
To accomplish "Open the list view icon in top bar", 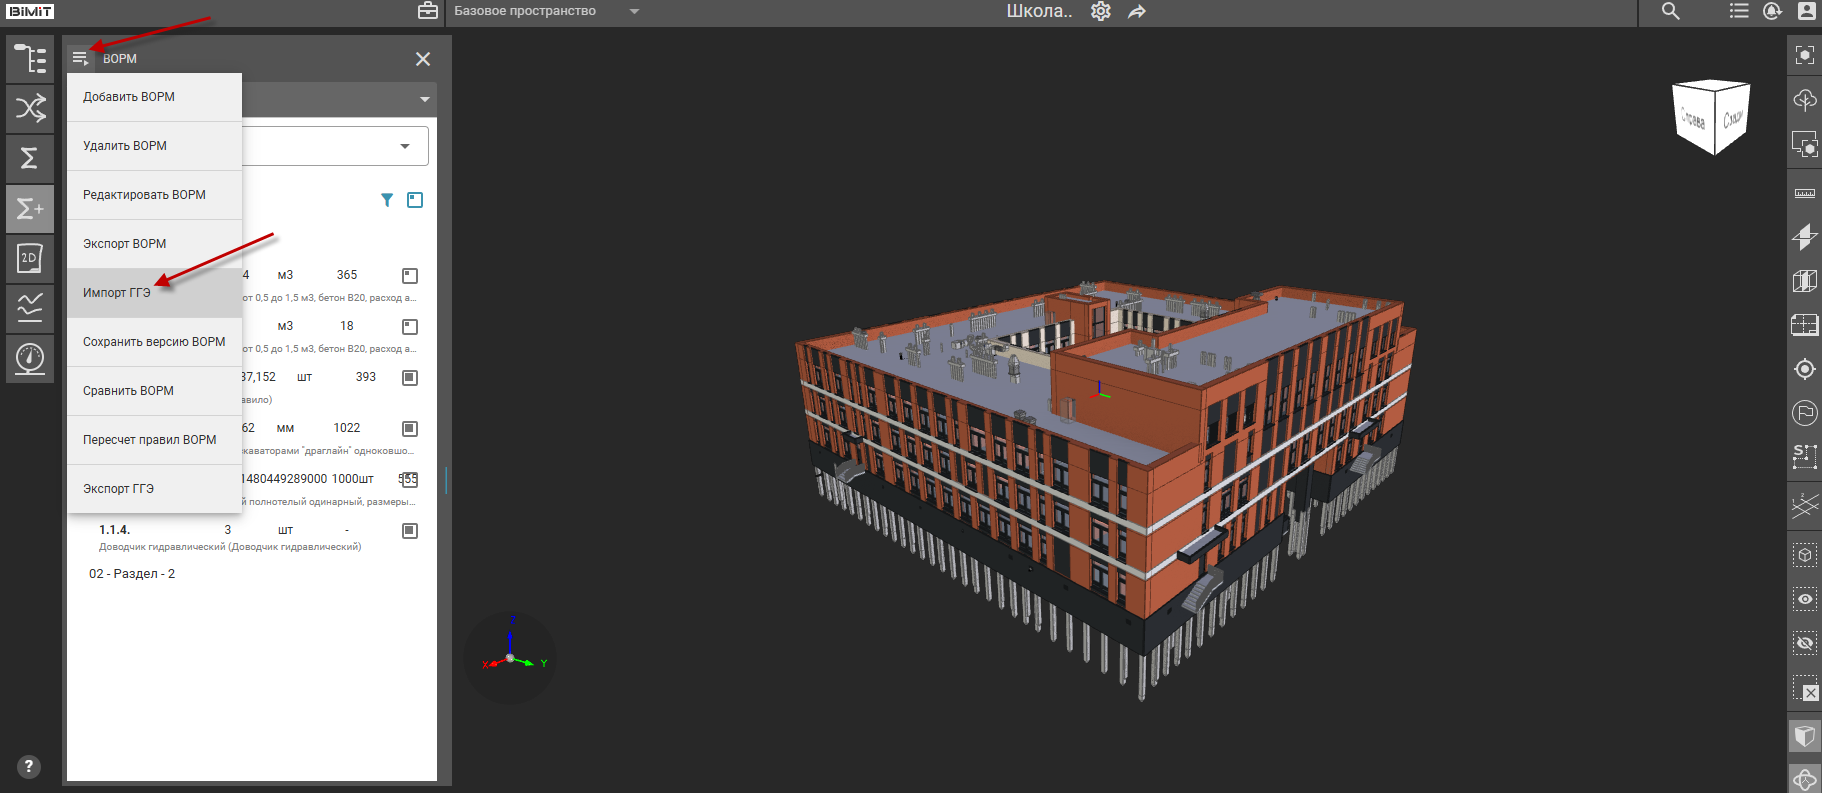I will coord(1739,11).
